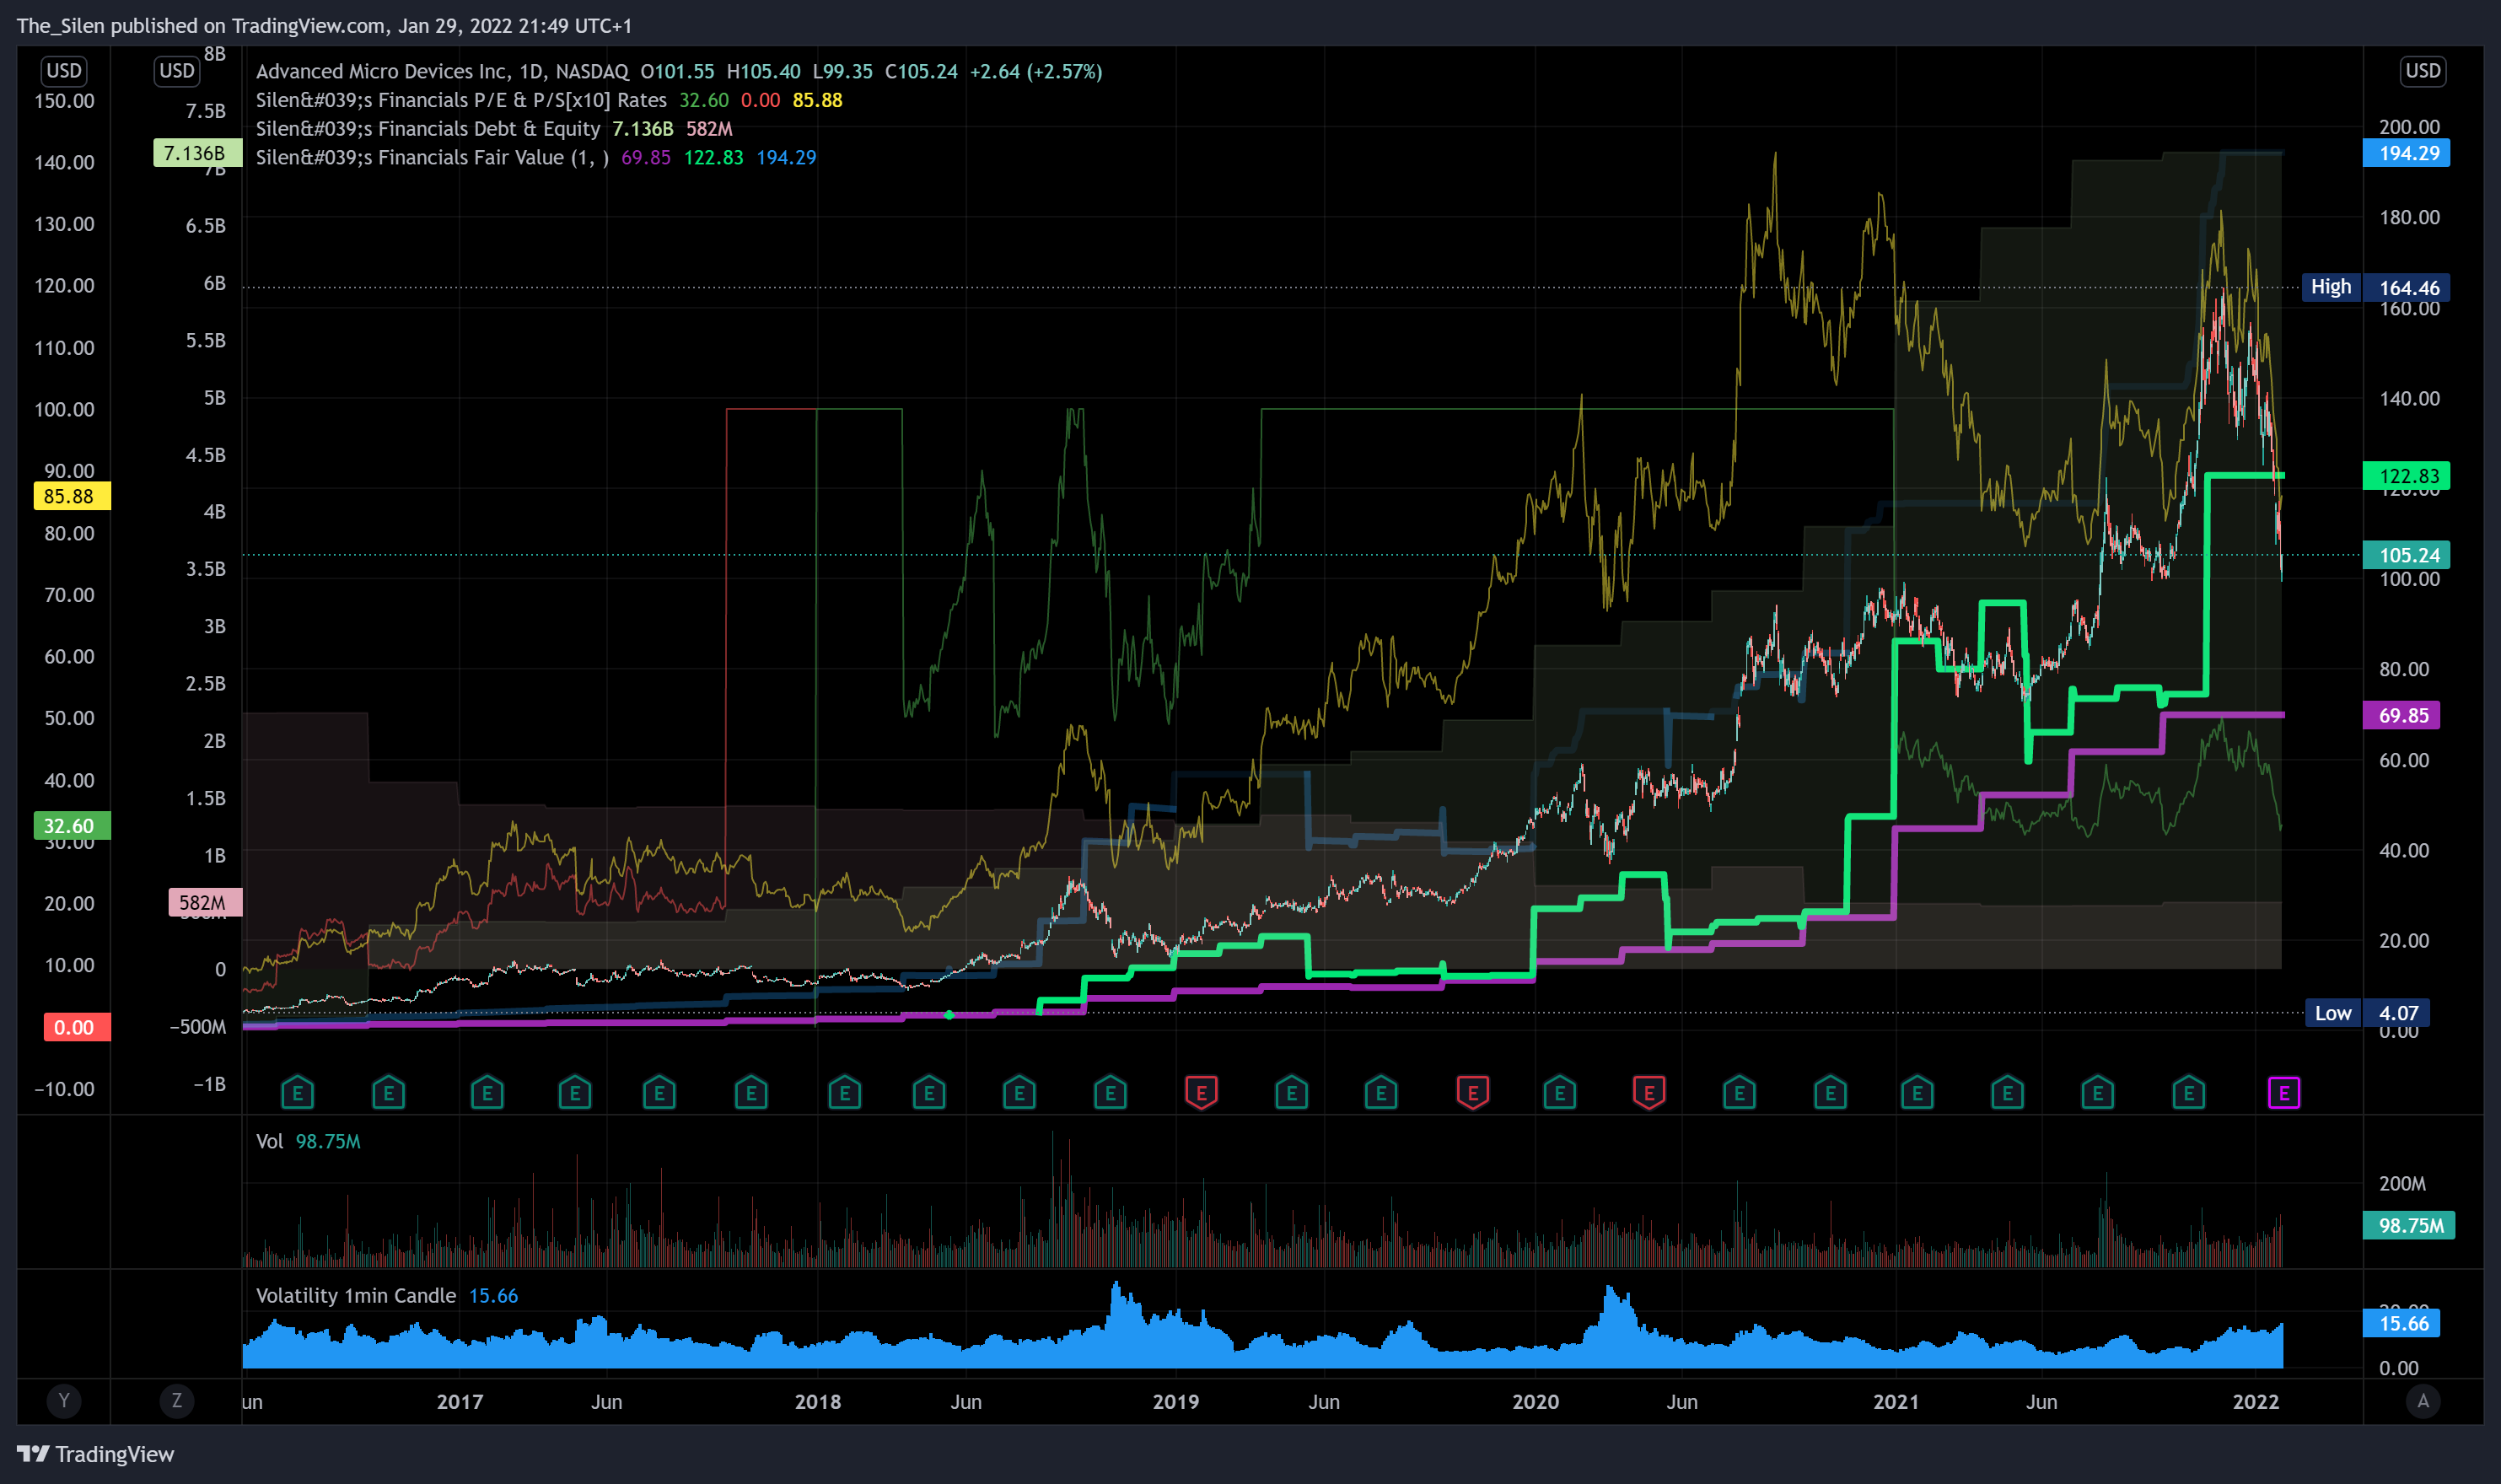This screenshot has width=2501, height=1484.
Task: Click the earnings marker just right of 2021
Action: [1917, 1092]
